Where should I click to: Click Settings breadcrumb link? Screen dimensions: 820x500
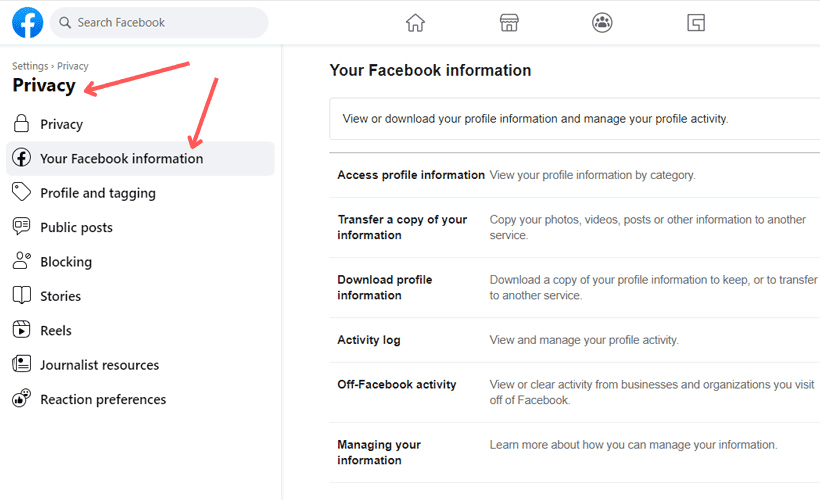30,66
